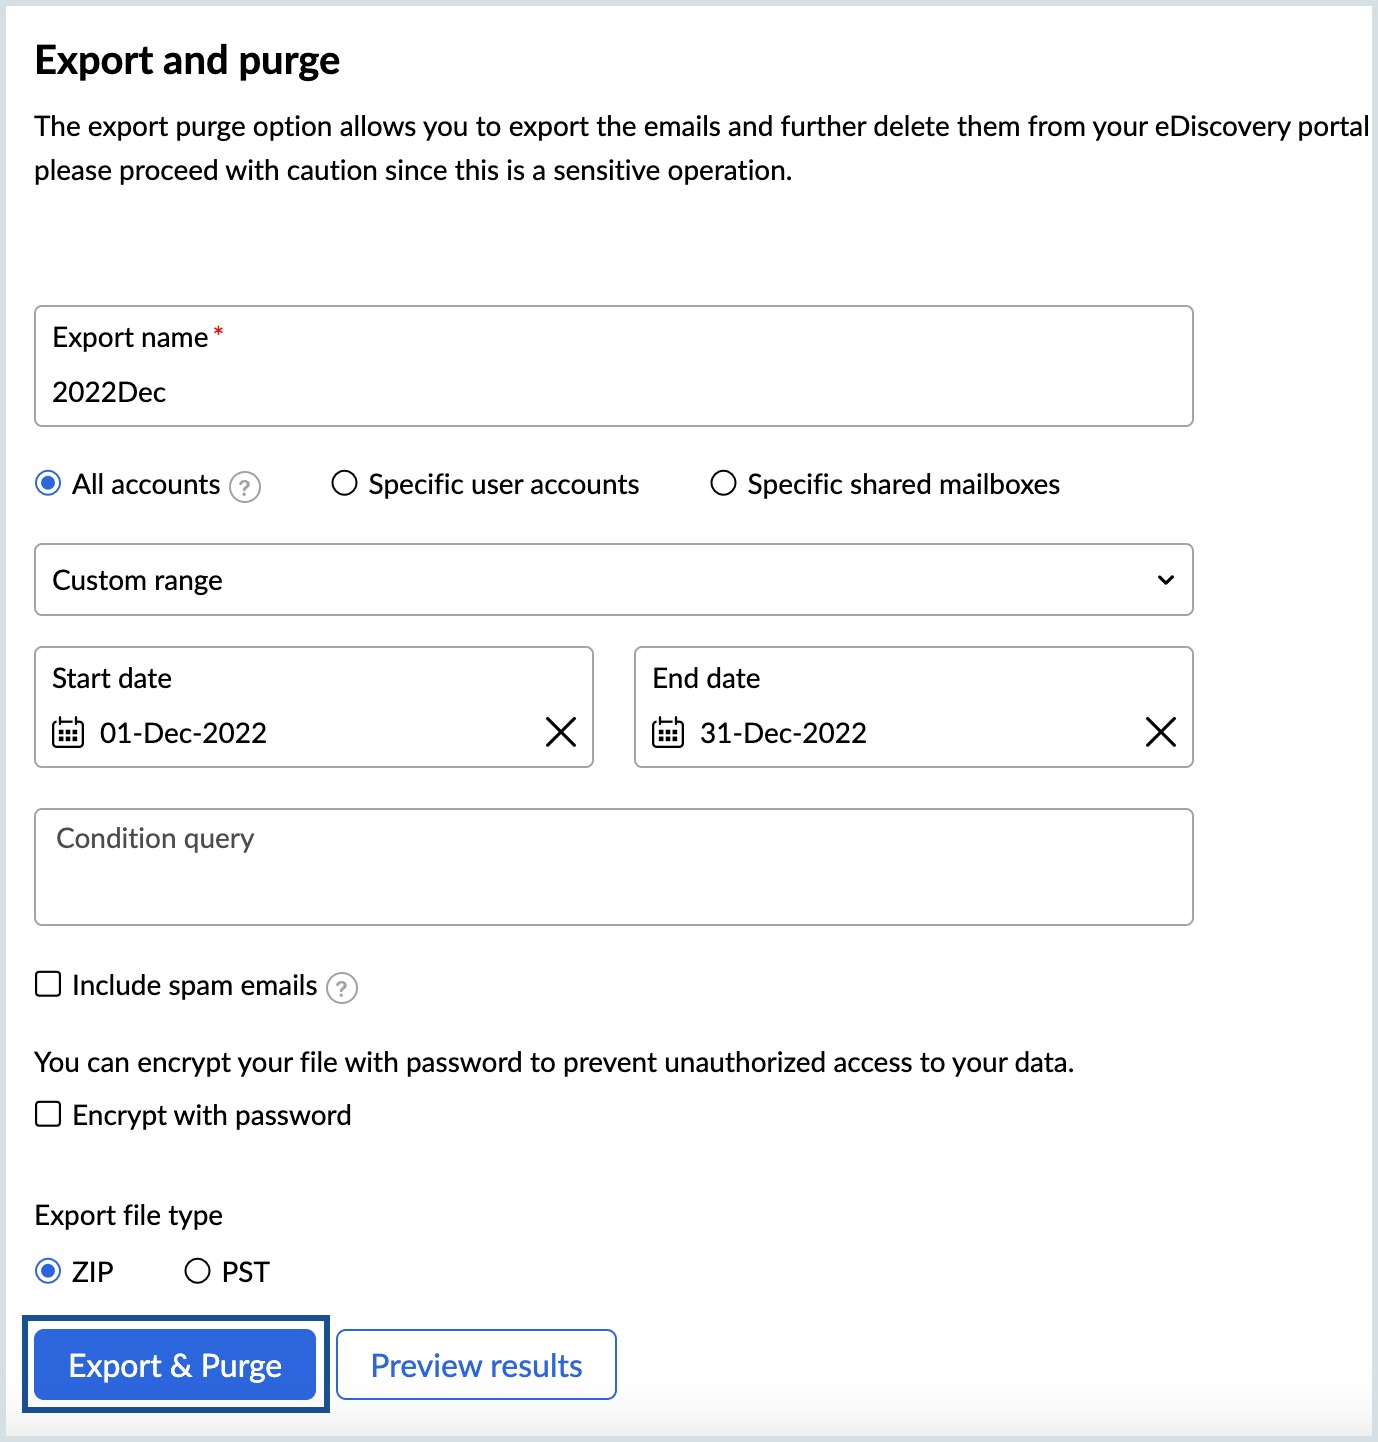The image size is (1378, 1442).
Task: View the Include spam emails help tooltip
Action: (341, 989)
